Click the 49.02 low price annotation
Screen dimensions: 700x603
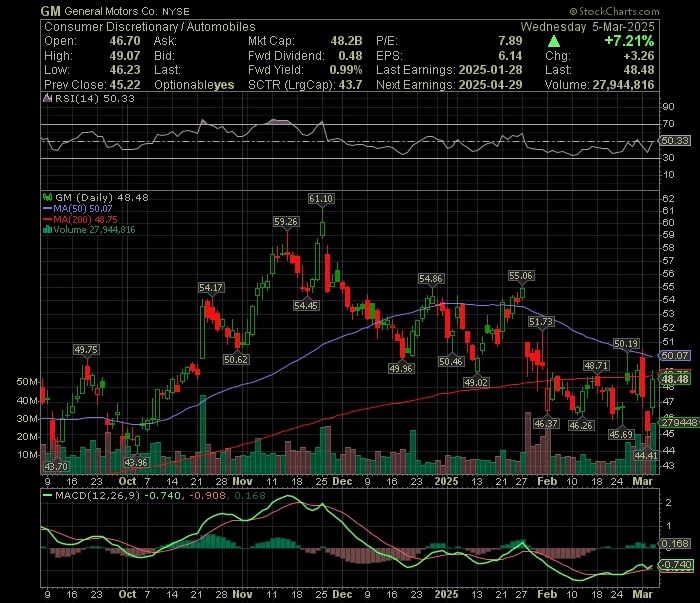[476, 383]
